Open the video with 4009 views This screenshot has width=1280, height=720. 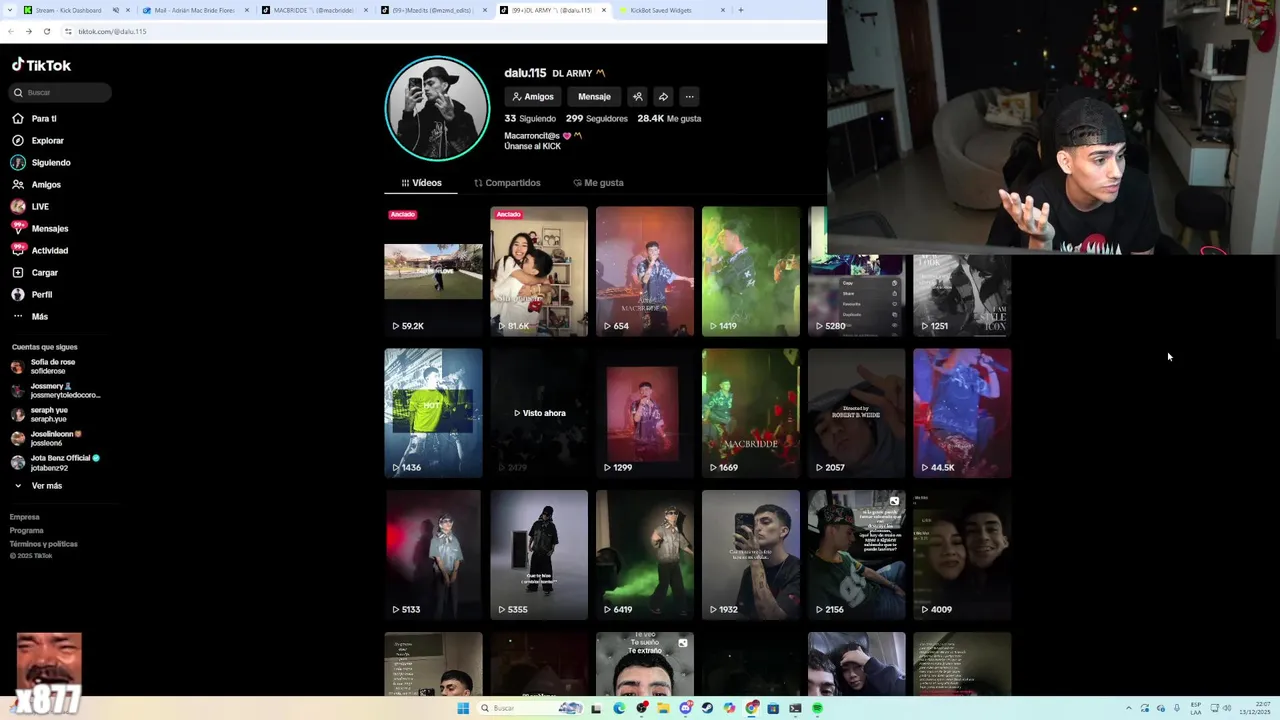coord(962,555)
